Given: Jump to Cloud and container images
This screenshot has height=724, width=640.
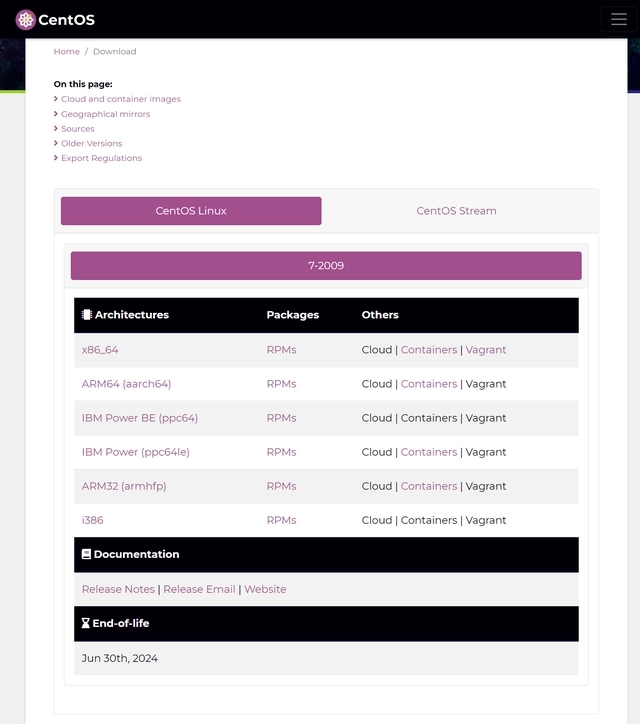Looking at the screenshot, I should tap(121, 99).
